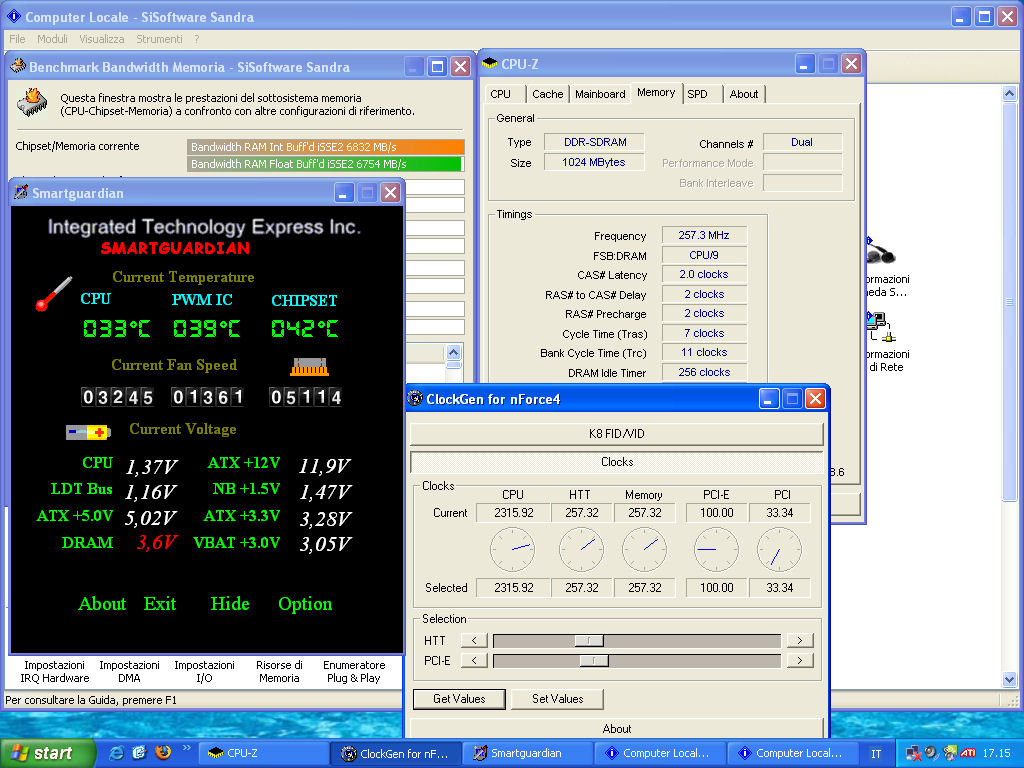
Task: Click the K8 FID/VID button in ClockGen
Action: tap(616, 434)
